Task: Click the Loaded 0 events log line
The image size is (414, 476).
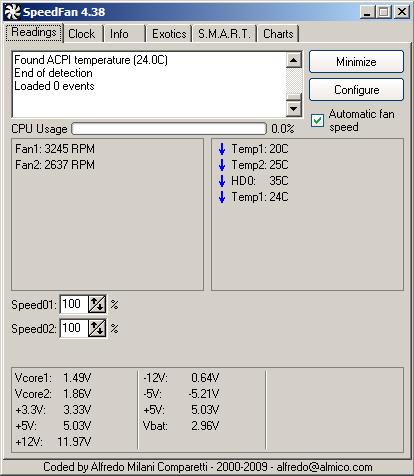Action: 54,86
